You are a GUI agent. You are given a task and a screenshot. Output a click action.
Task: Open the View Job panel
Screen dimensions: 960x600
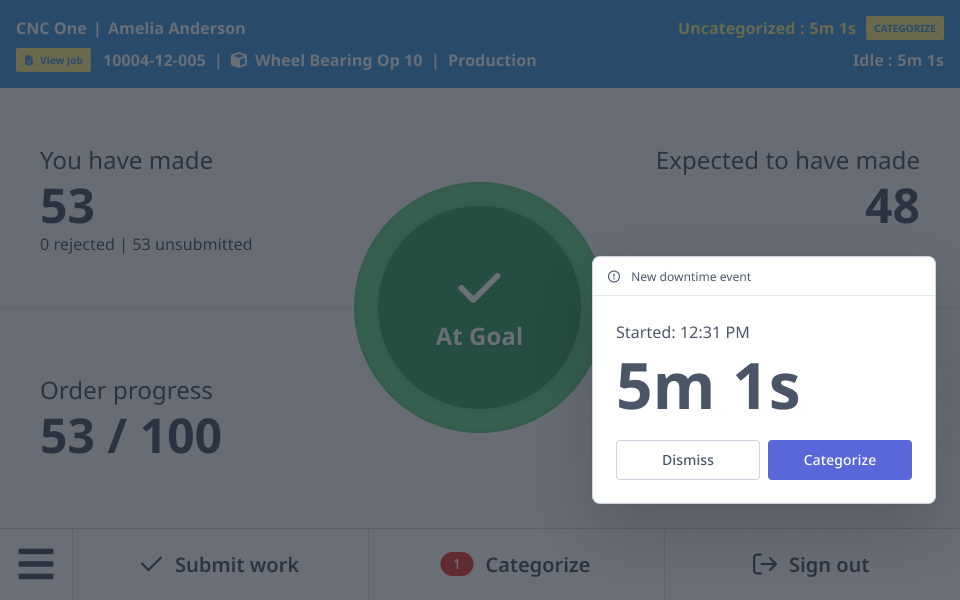tap(53, 60)
